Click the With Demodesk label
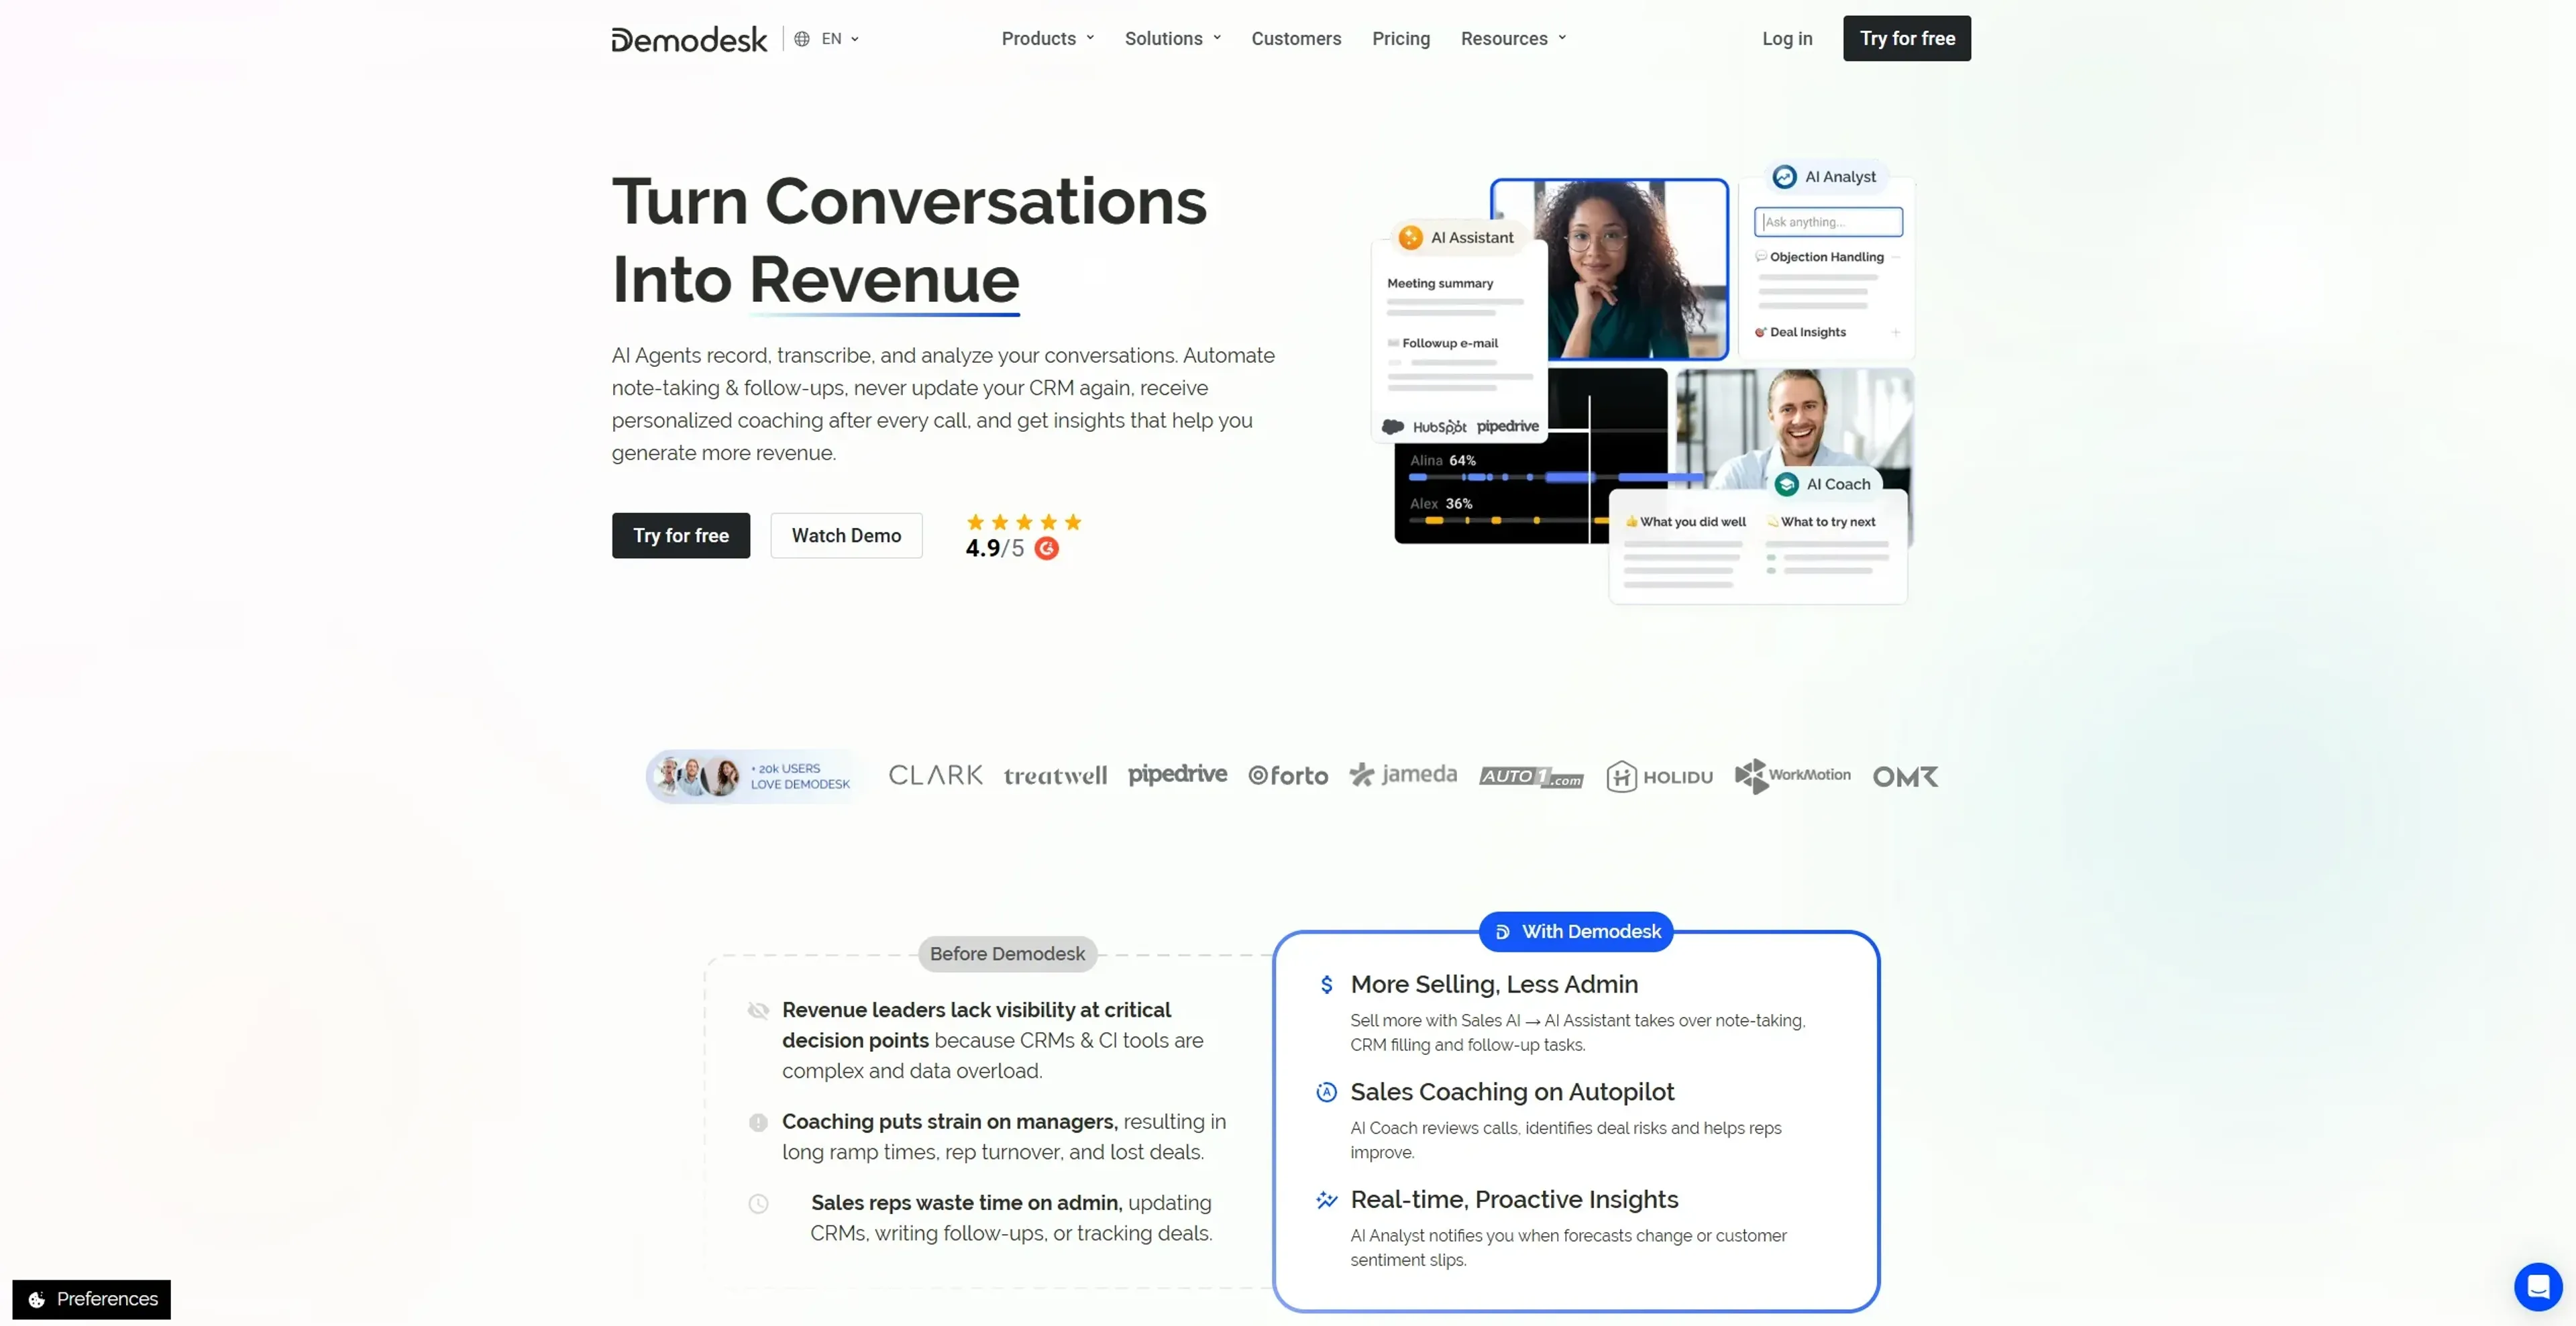The width and height of the screenshot is (2576, 1326). [x=1575, y=932]
